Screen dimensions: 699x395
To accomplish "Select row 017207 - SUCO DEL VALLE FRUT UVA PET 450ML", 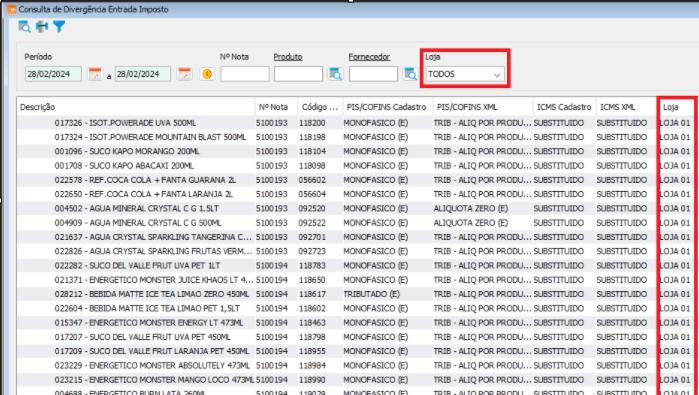I will [356, 337].
